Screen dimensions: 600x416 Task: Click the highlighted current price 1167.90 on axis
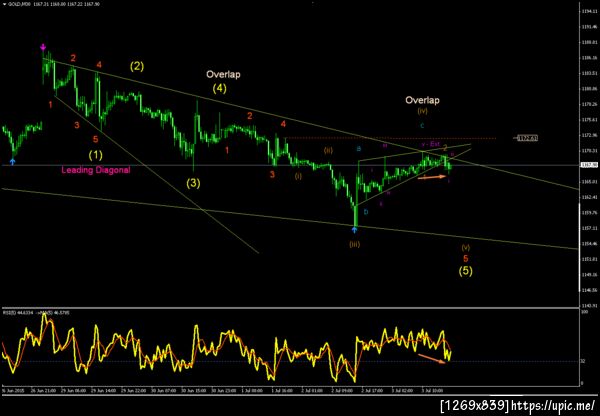point(590,165)
